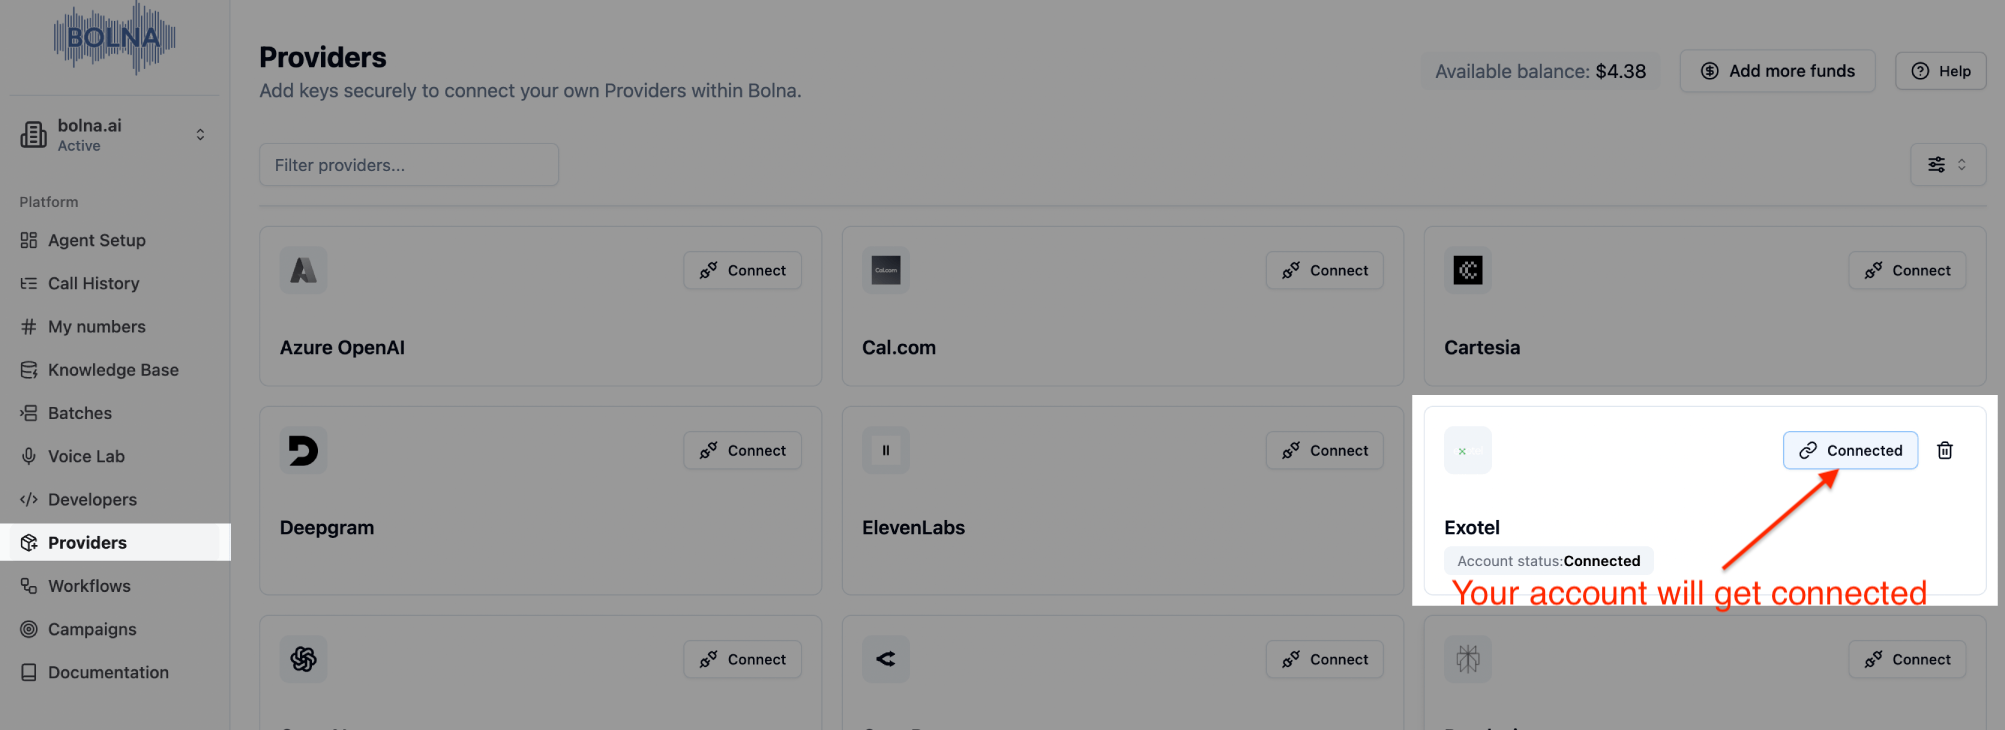Check the Available balance display
The image size is (2005, 730).
(1540, 70)
